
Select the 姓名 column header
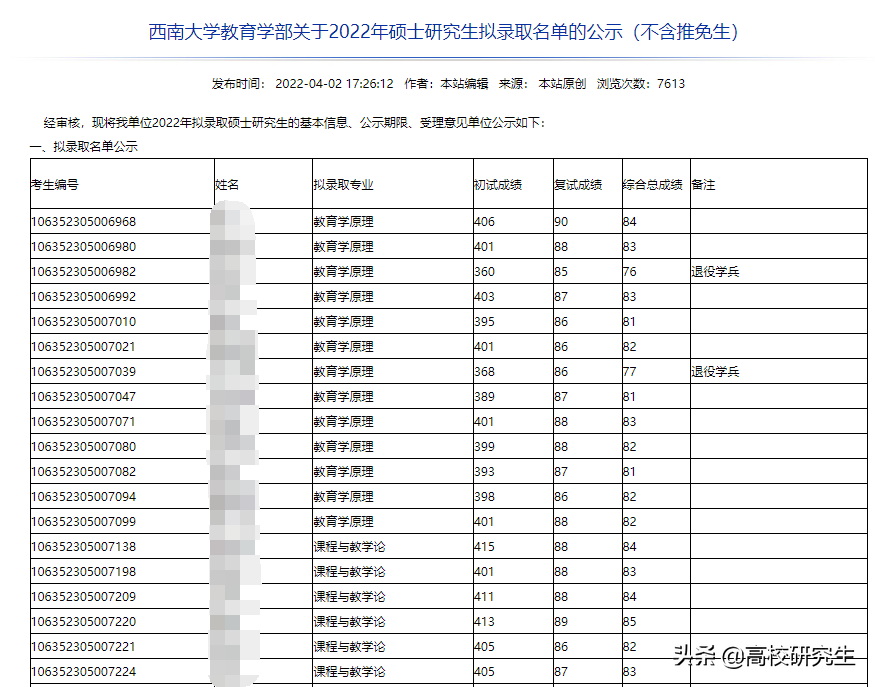(229, 183)
